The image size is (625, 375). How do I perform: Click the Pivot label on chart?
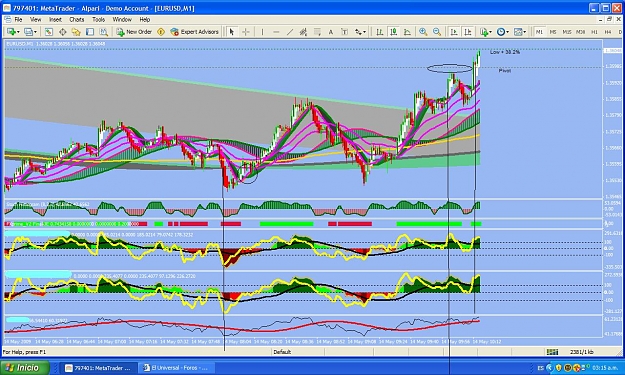505,71
